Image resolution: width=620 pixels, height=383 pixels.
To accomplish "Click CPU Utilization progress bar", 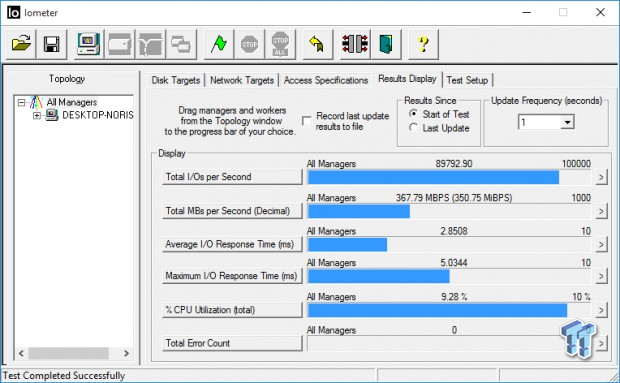I will tap(450, 310).
